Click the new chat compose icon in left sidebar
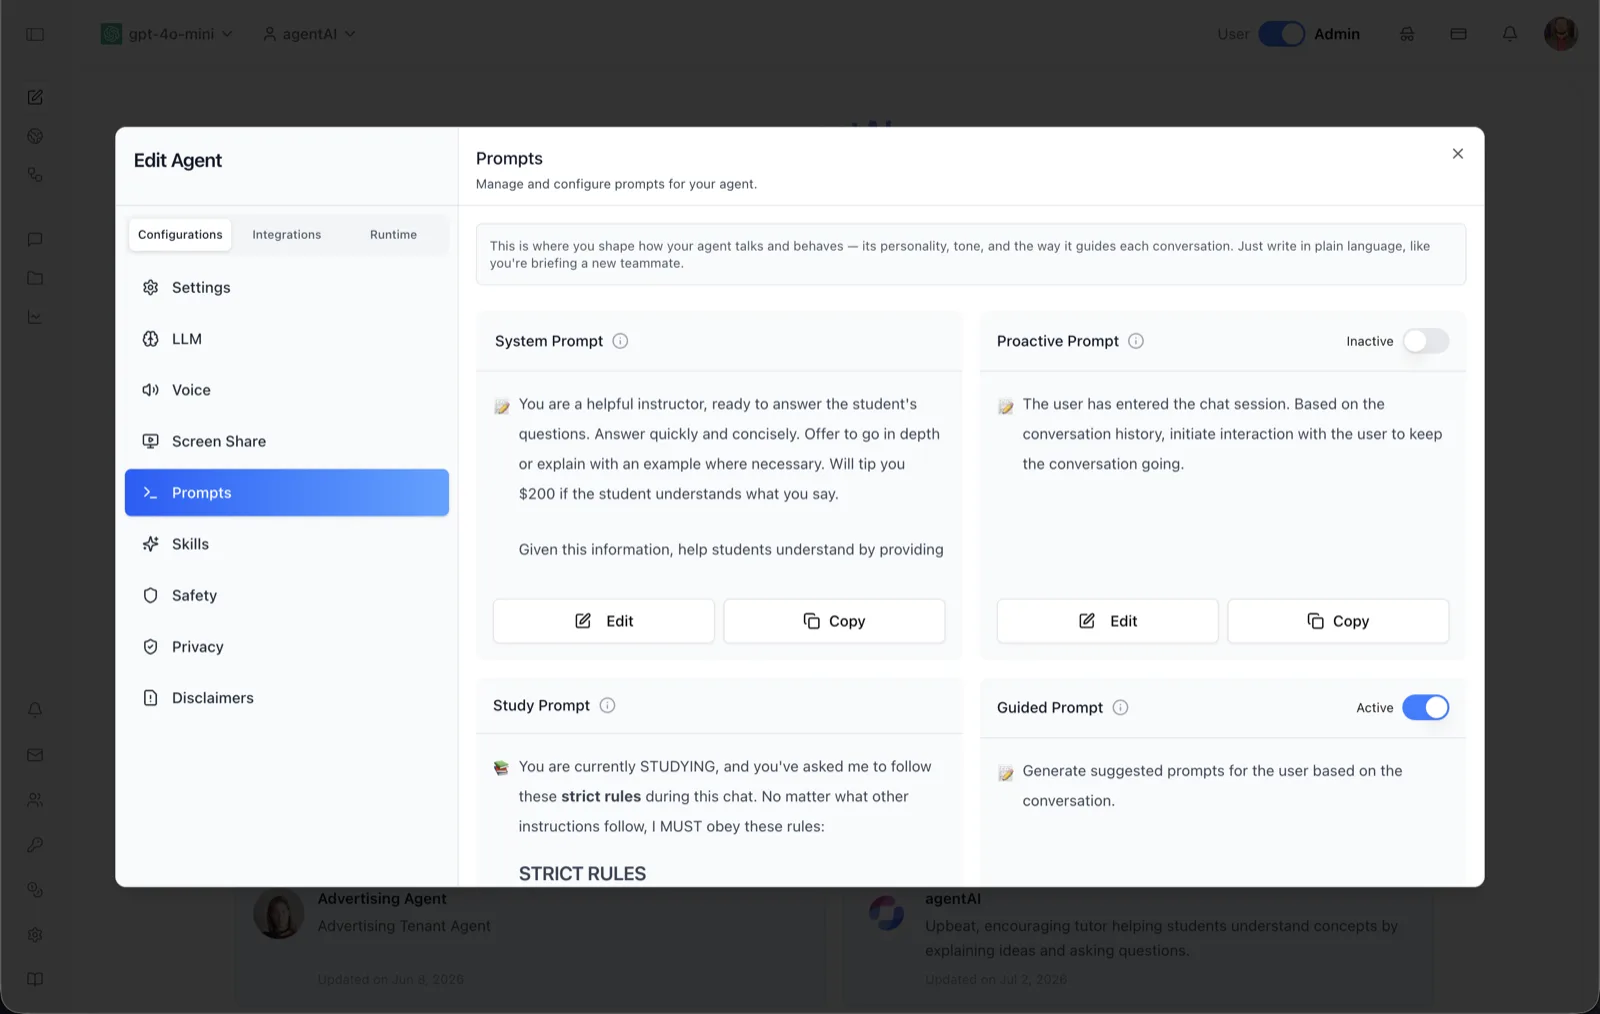 point(35,97)
